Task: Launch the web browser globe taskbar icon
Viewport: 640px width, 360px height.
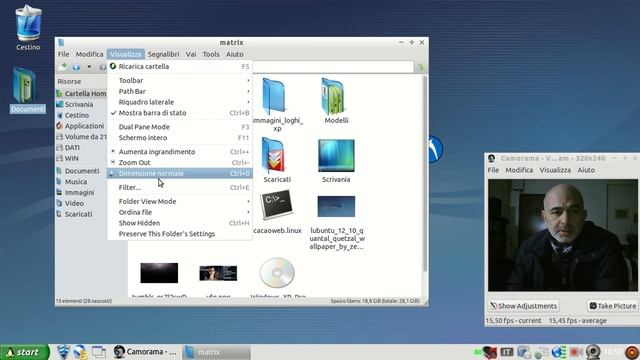Action: (x=80, y=352)
